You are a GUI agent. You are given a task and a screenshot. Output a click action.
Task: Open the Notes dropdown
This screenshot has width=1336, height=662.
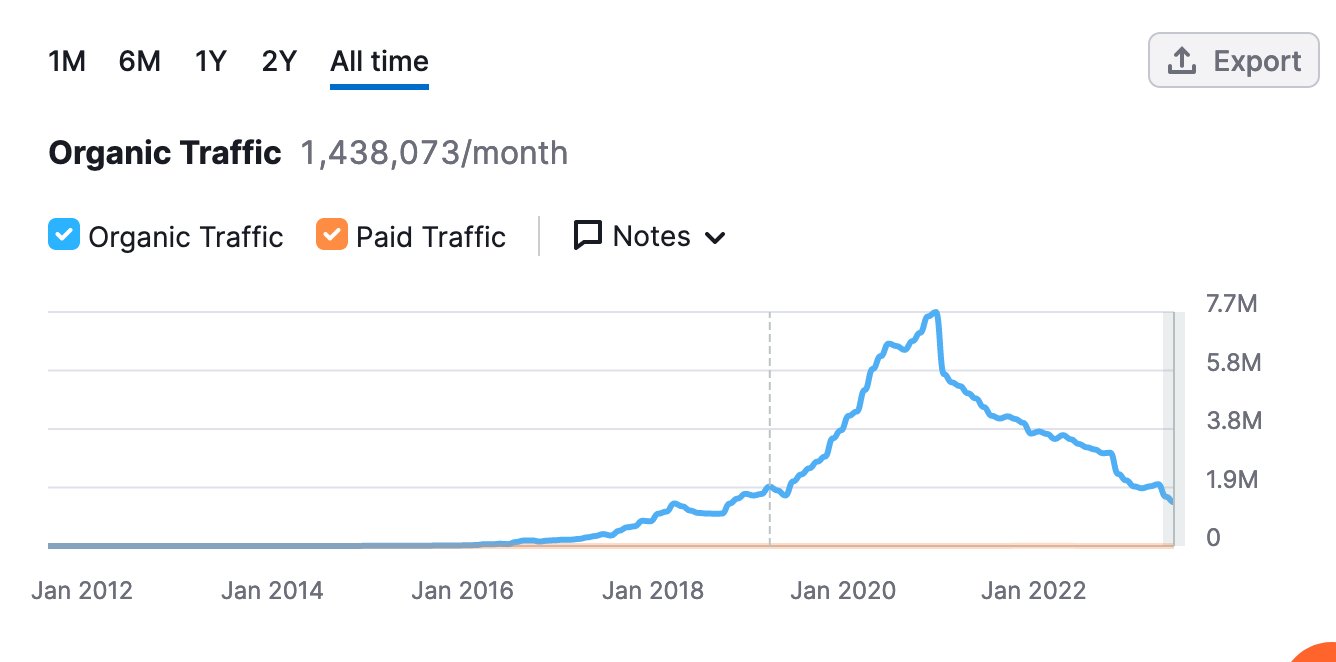649,236
